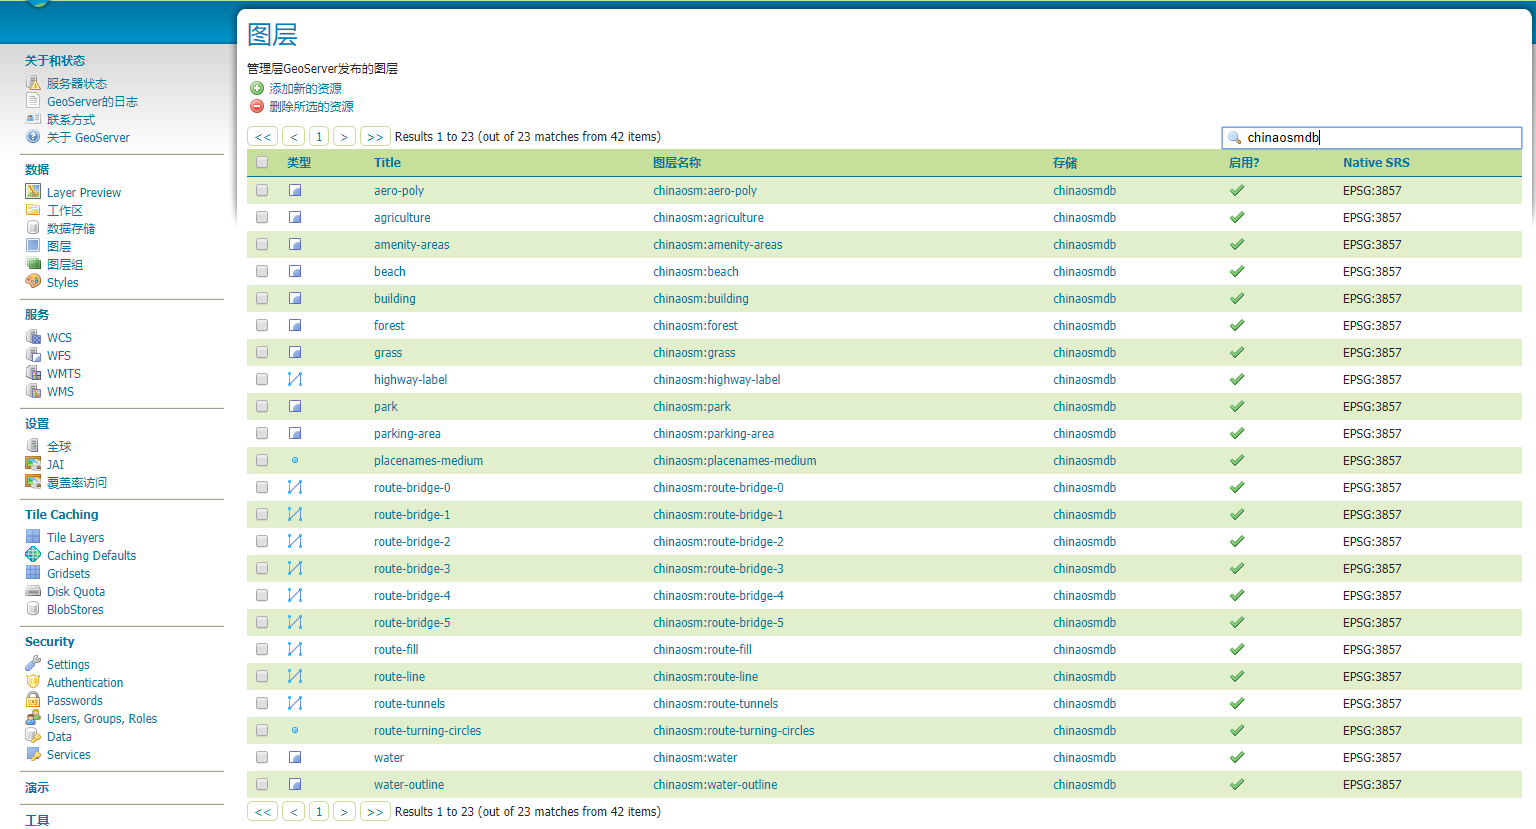
Task: Click the layer search input field
Action: click(x=1372, y=137)
